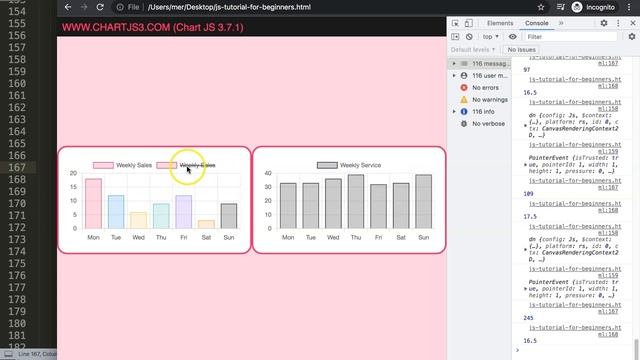Screen dimensions: 640x360
Task: Click the red No errors icon
Action: pyautogui.click(x=464, y=87)
